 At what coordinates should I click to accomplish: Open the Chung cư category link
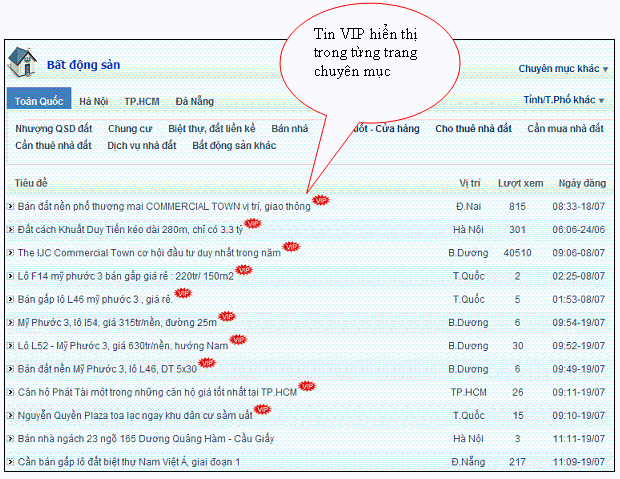click(130, 129)
